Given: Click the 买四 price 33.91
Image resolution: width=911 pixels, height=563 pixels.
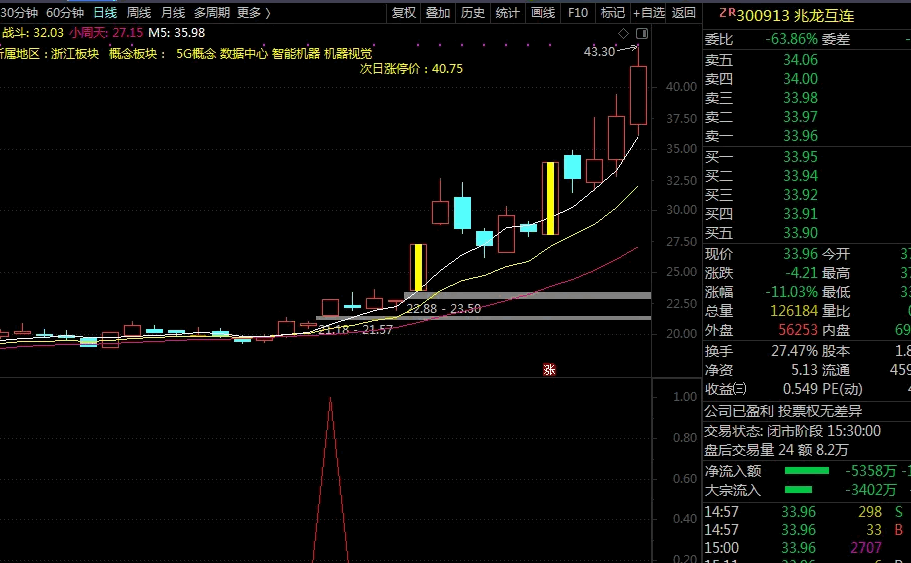Looking at the screenshot, I should (x=800, y=214).
